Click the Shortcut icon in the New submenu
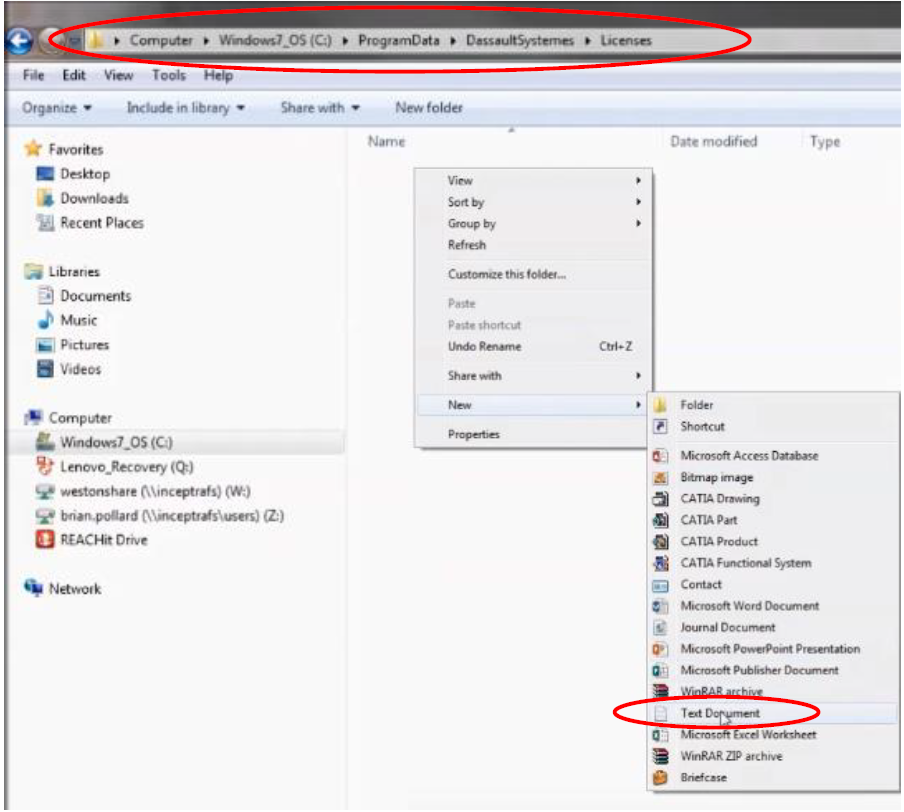This screenshot has height=812, width=904. pos(661,426)
